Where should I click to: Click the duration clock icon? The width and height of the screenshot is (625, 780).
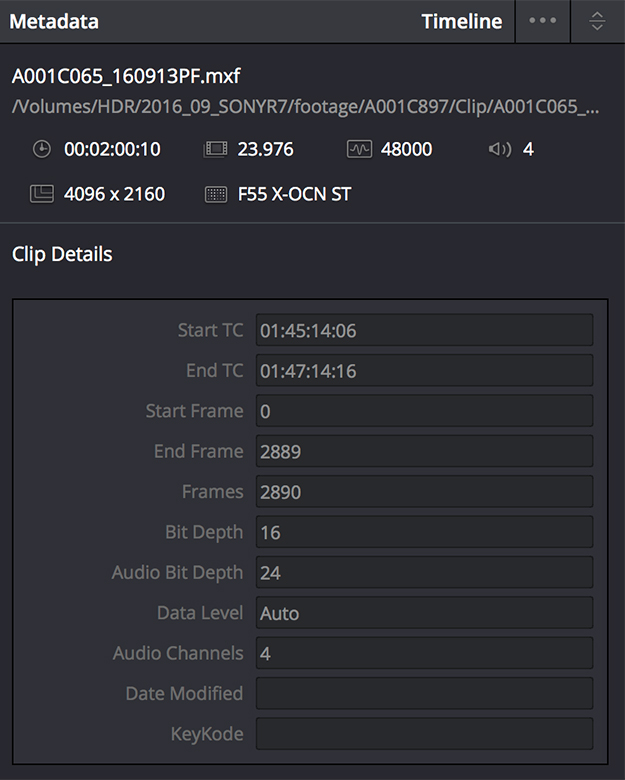click(41, 149)
